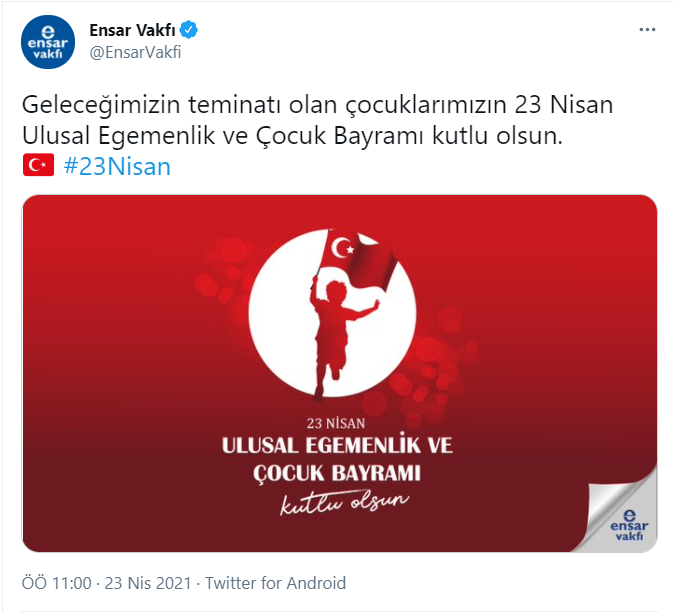
Task: Click the waving Turkish flag in the image
Action: [357, 257]
